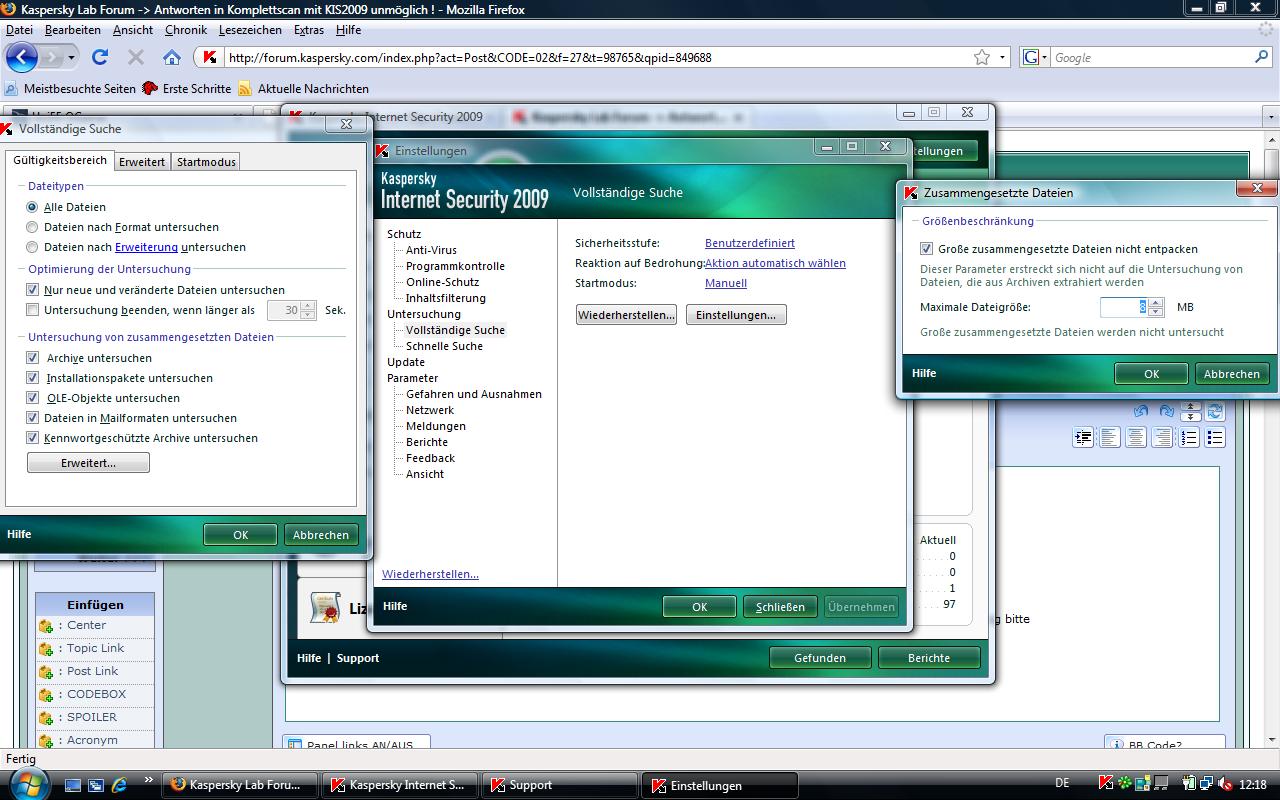Decrease Maximale Dateigröße with down arrow
The image size is (1280, 800).
pos(1157,312)
